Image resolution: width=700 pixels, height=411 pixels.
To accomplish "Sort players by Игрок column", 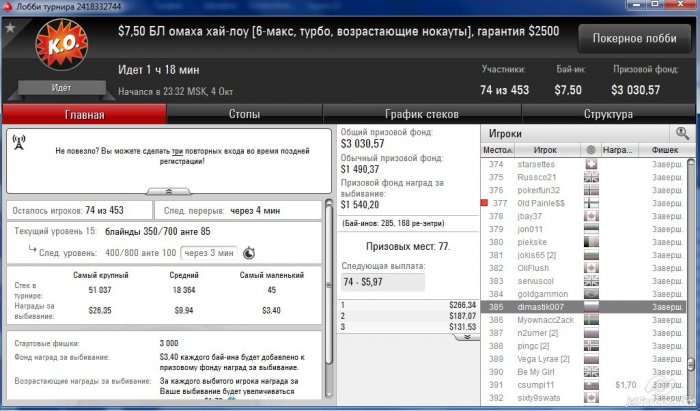I will (x=545, y=150).
